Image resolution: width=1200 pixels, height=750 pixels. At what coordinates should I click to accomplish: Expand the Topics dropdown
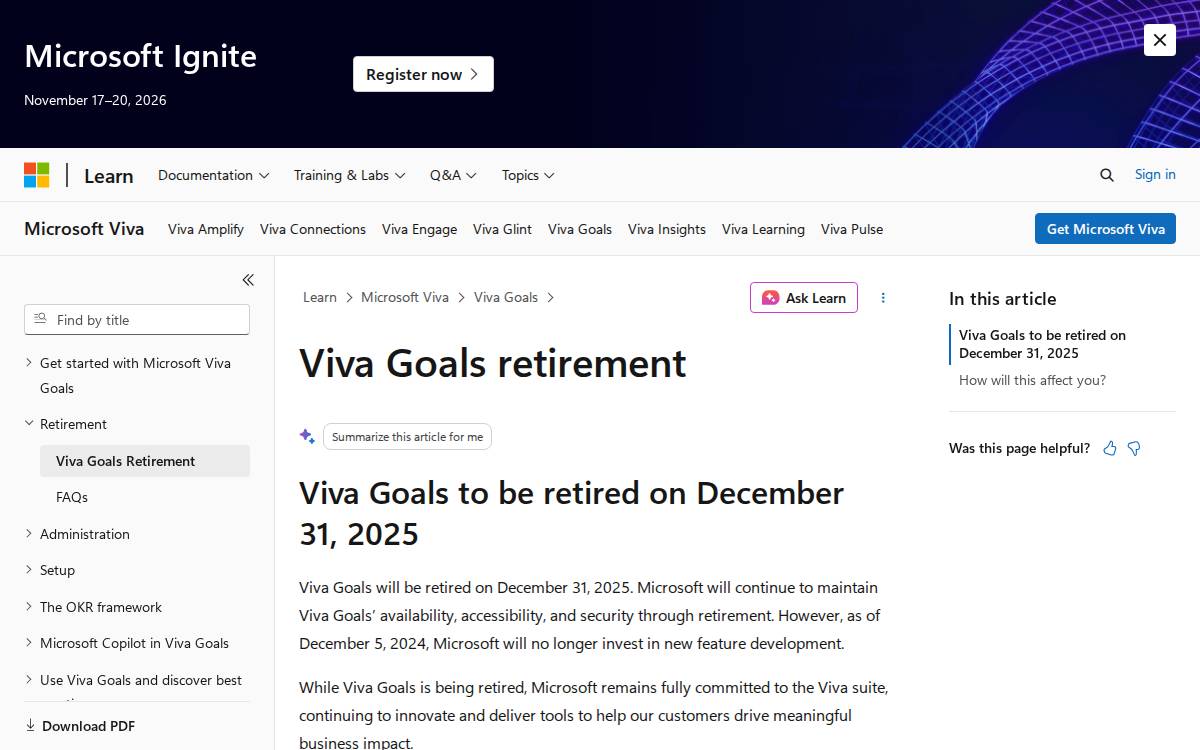(528, 175)
